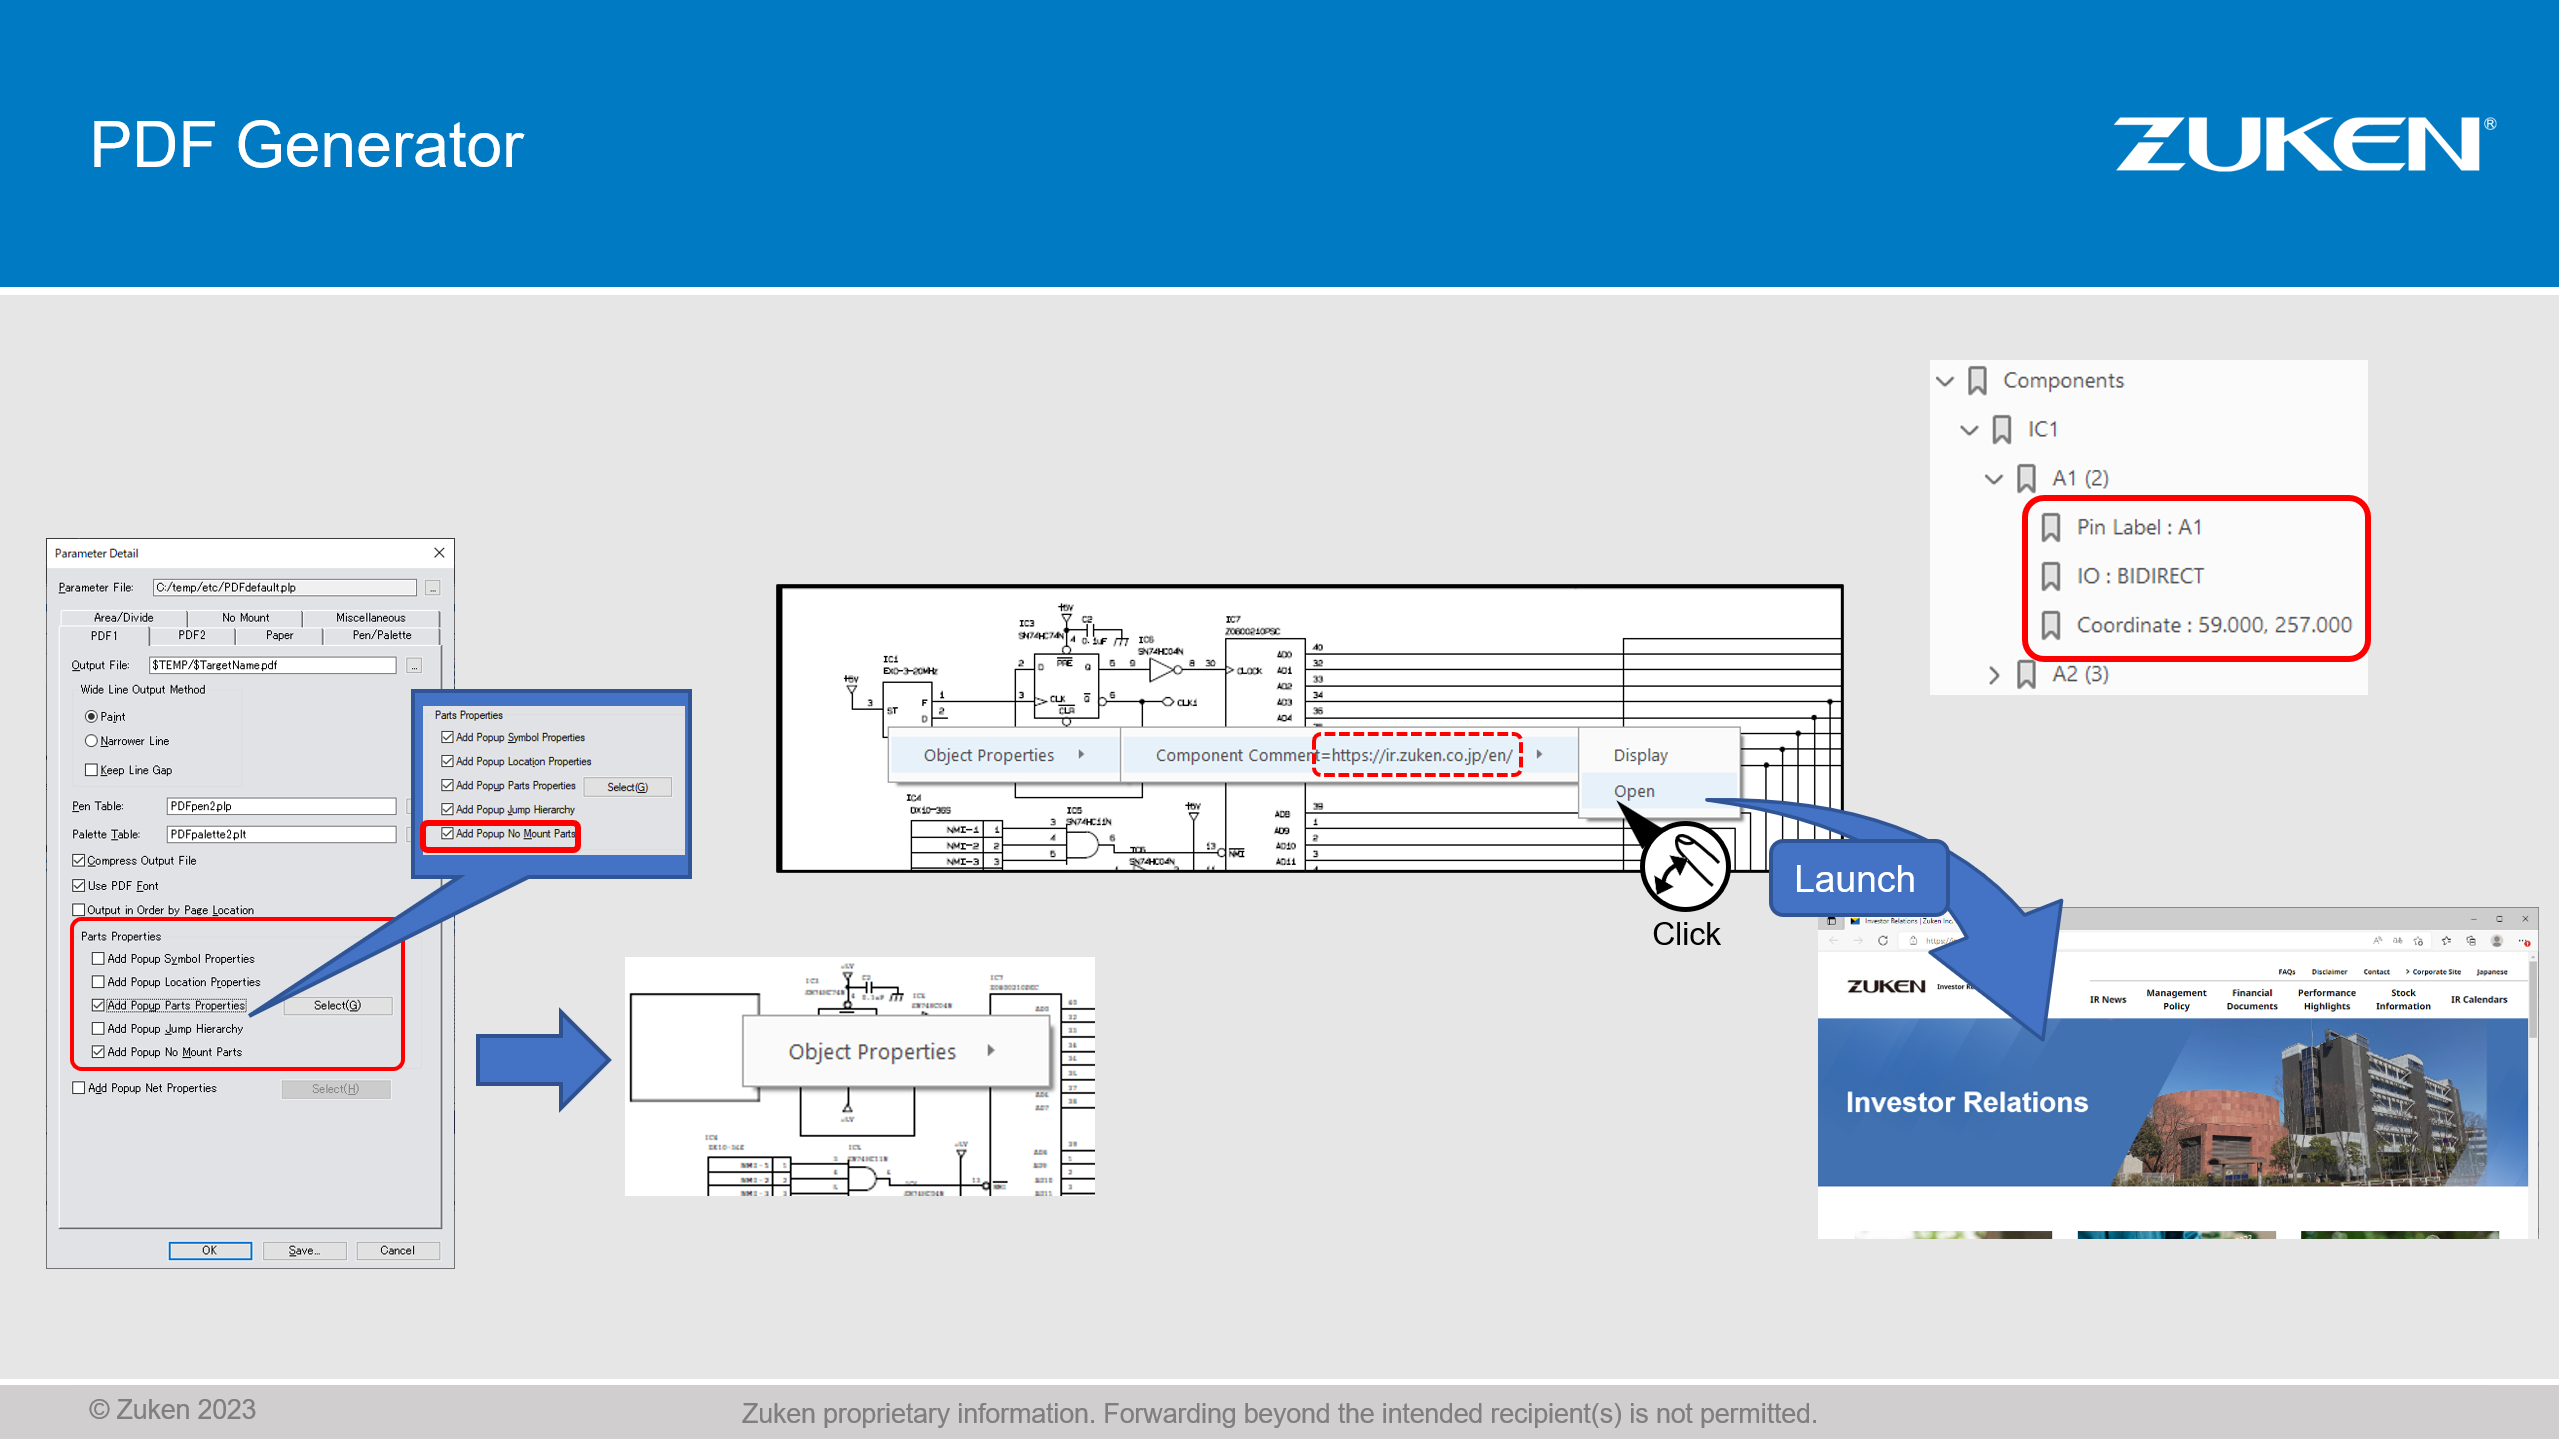
Task: Select Open from the context menu
Action: pyautogui.click(x=1633, y=791)
